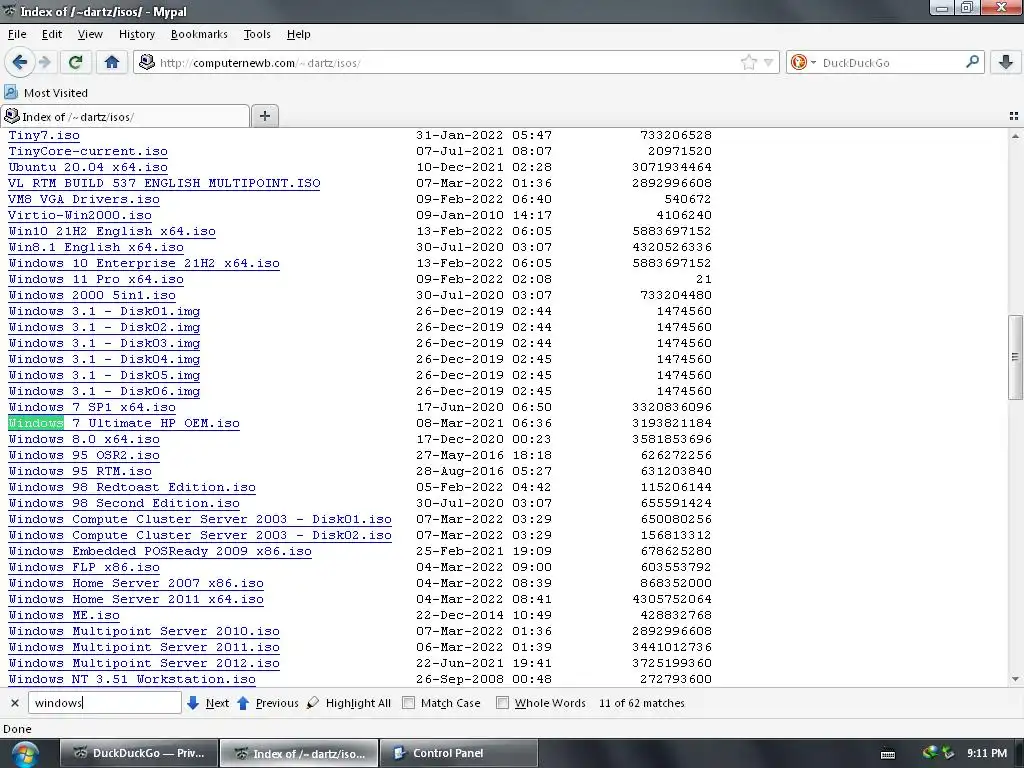Image resolution: width=1024 pixels, height=768 pixels.
Task: Click the 31-Jan-2022 05:47 date entry
Action: pos(484,135)
